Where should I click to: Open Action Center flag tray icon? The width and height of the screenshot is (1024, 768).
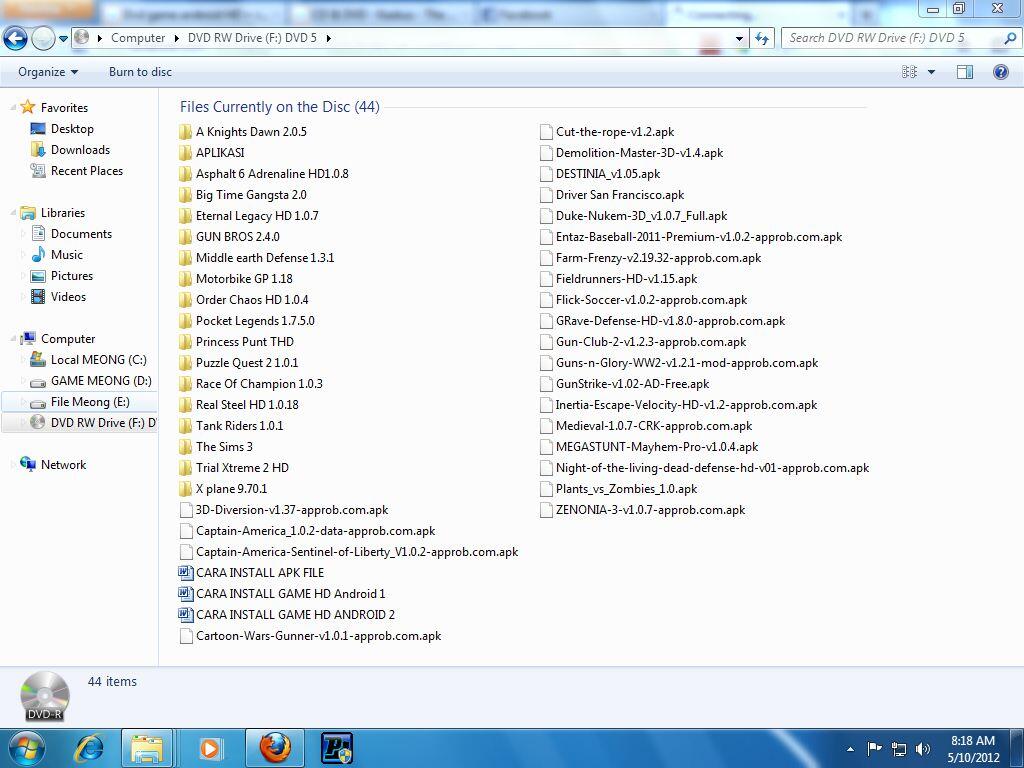click(874, 749)
